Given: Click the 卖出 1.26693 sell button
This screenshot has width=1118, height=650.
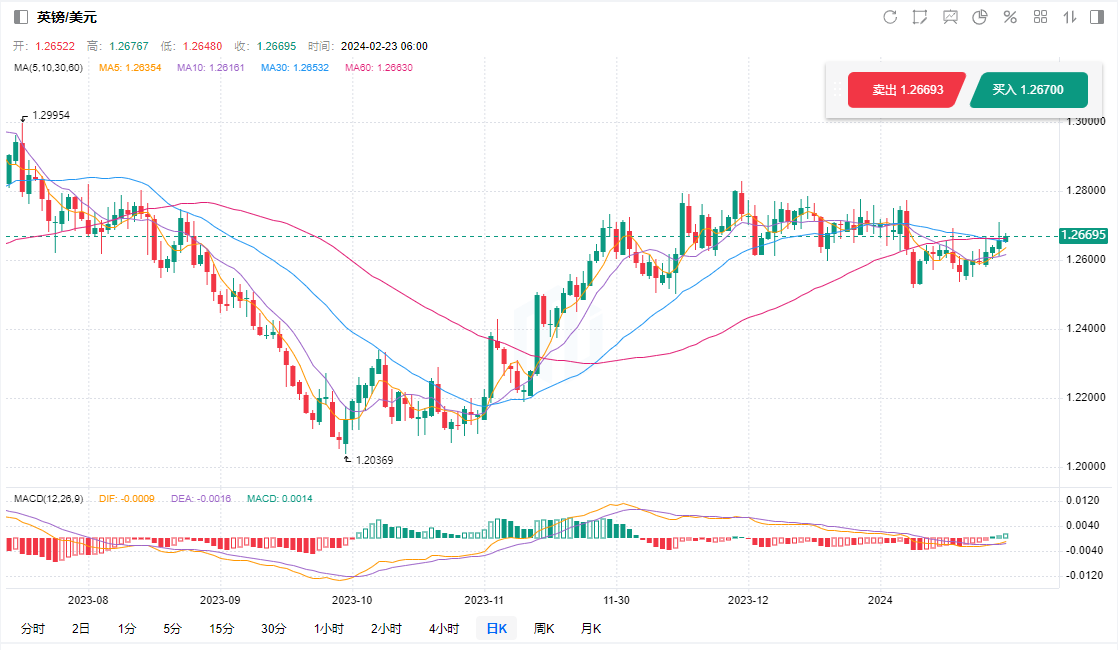Looking at the screenshot, I should point(906,90).
